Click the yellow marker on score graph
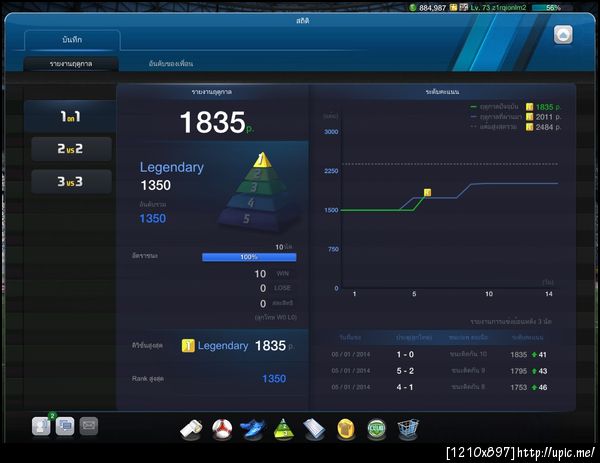 (x=427, y=192)
